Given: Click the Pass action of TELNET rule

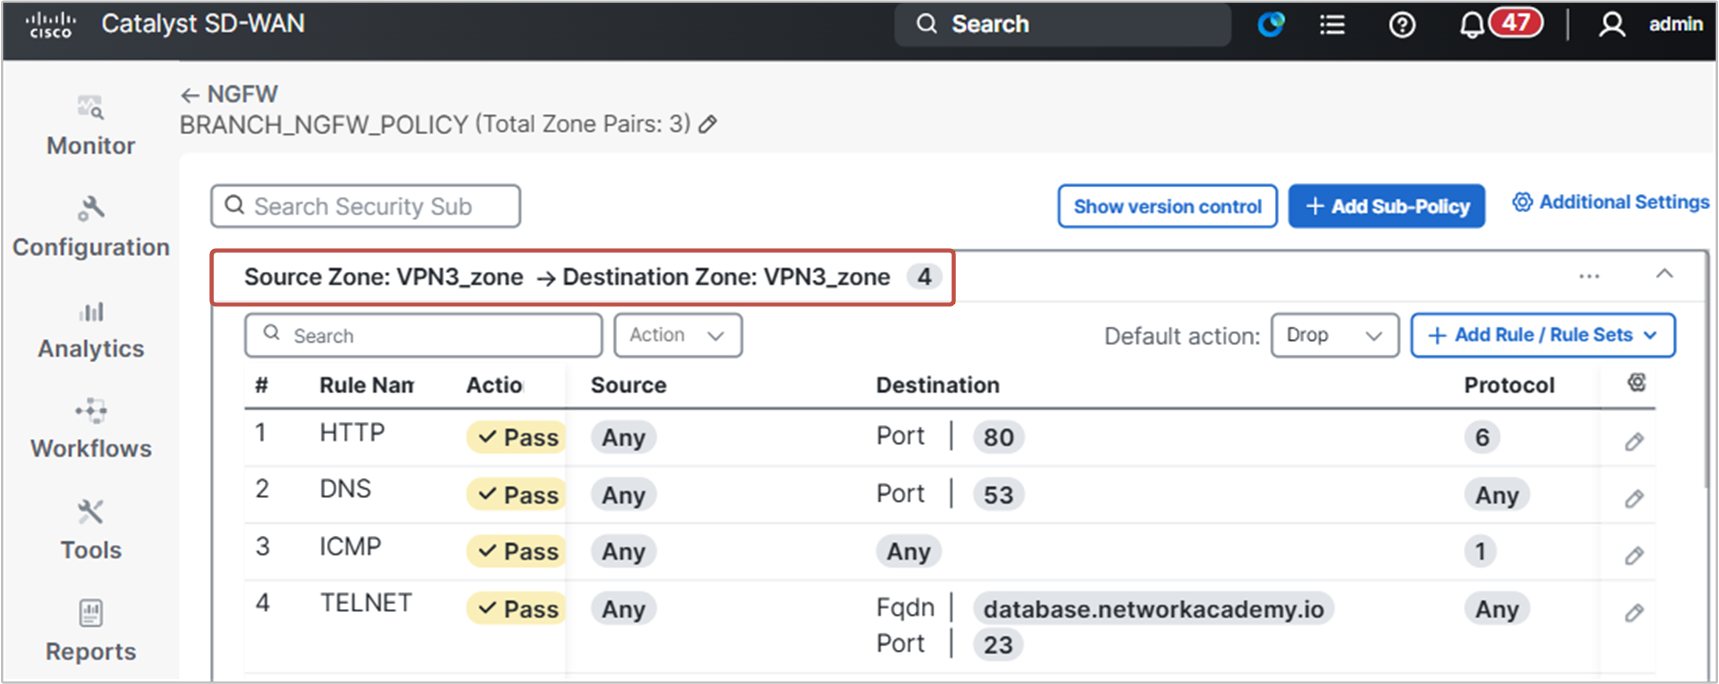Looking at the screenshot, I should click(517, 609).
